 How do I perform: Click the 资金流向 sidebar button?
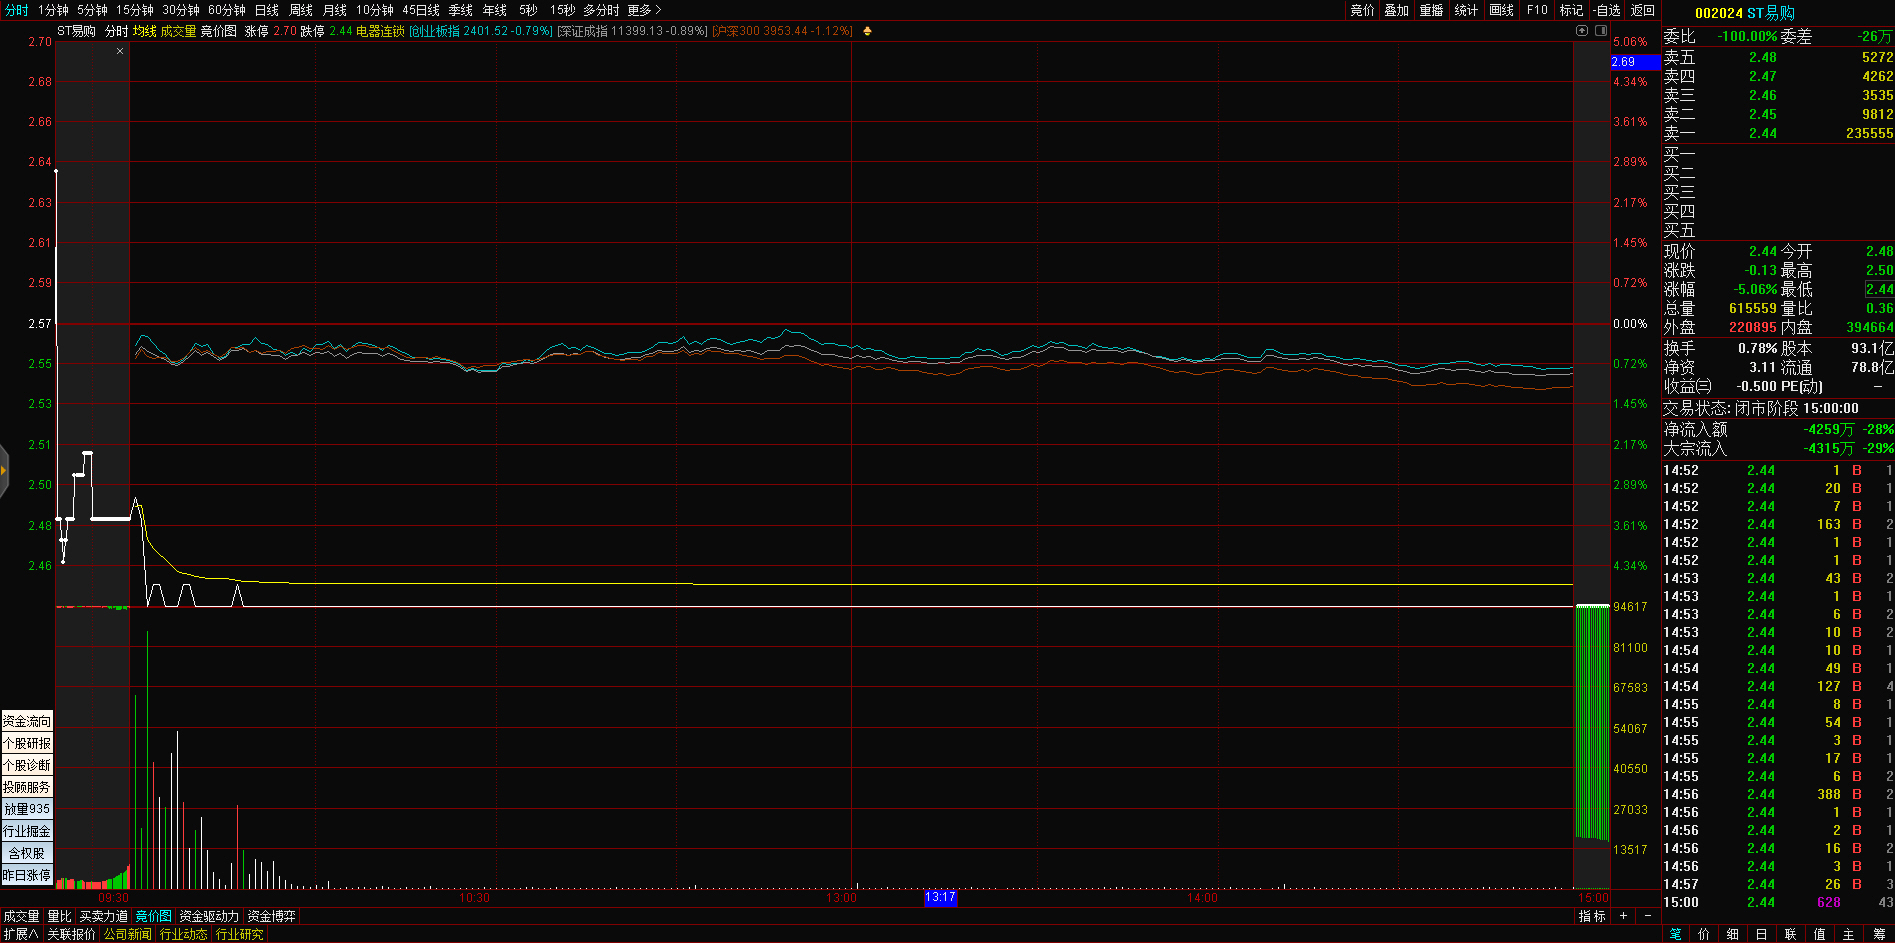pyautogui.click(x=27, y=721)
